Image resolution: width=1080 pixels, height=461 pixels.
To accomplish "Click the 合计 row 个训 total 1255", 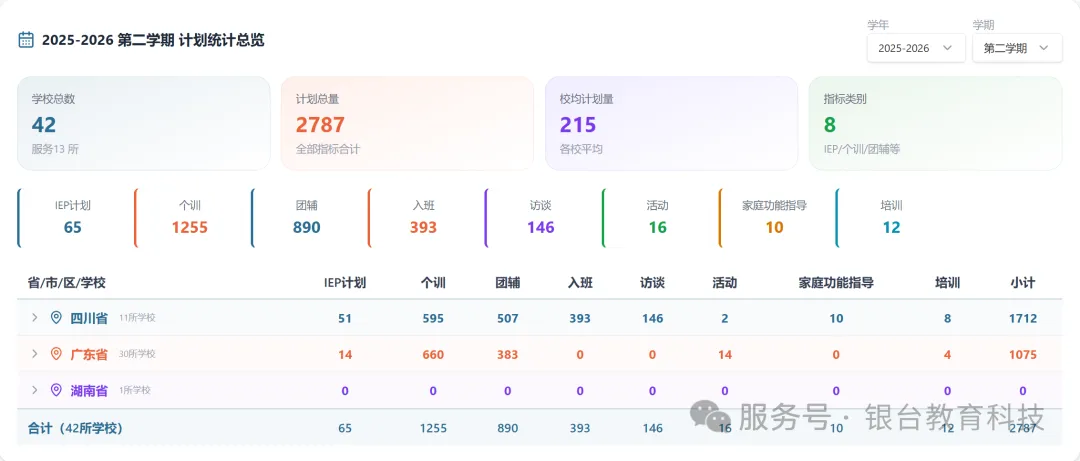I will click(433, 428).
